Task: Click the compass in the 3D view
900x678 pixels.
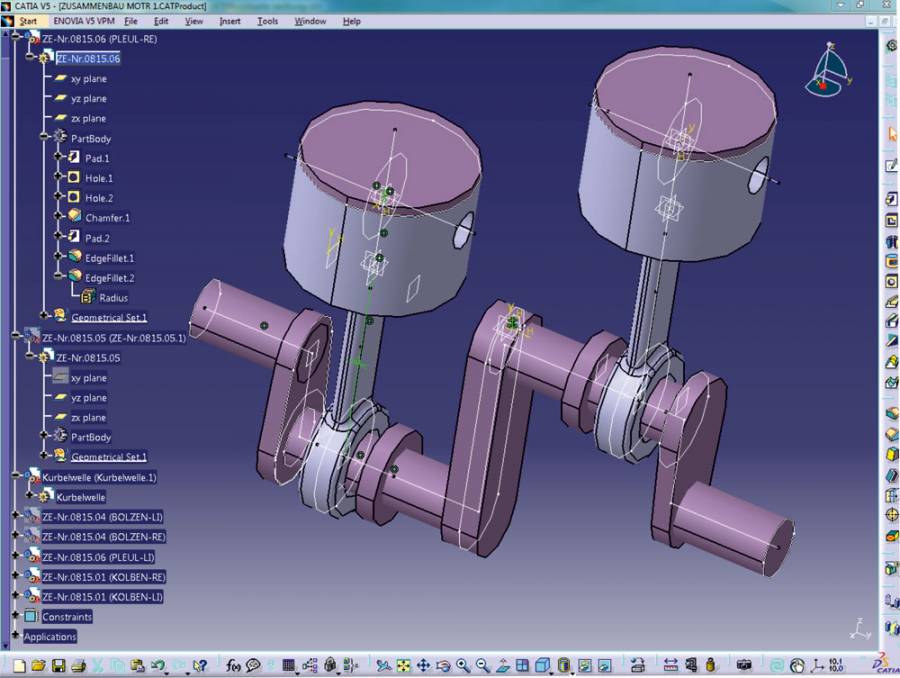Action: pyautogui.click(x=828, y=71)
